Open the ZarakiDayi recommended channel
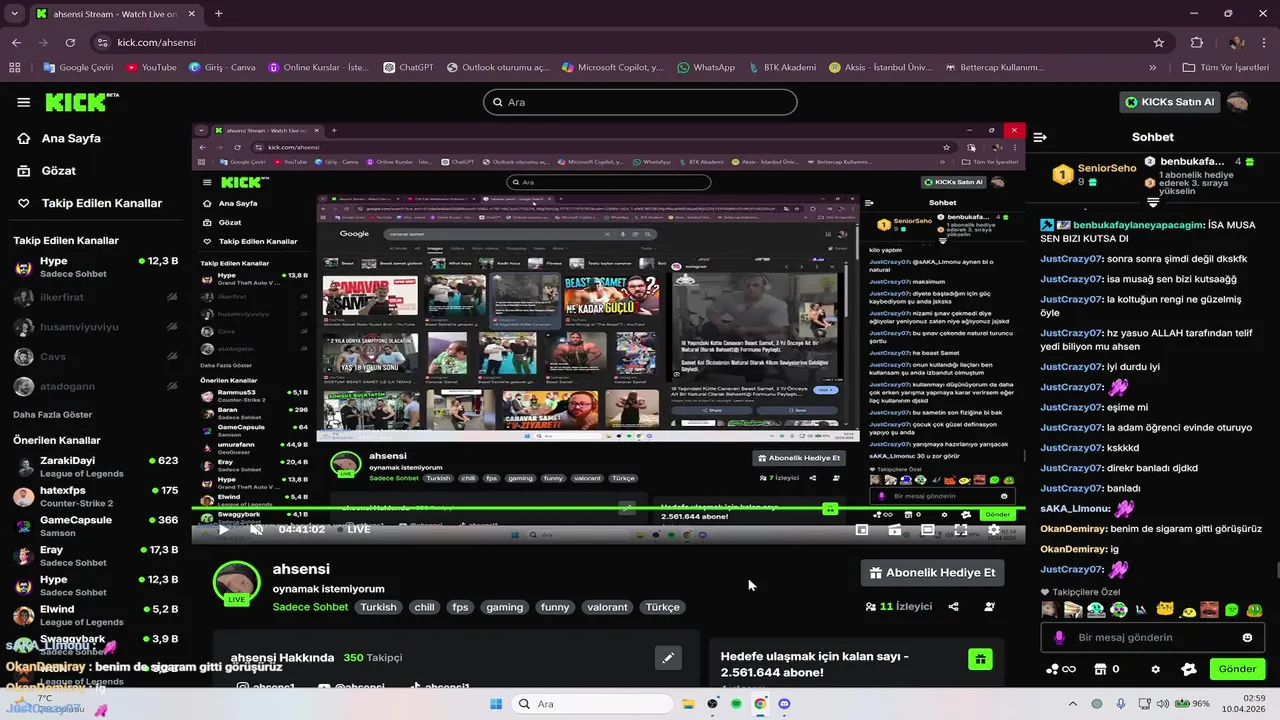Screen dimensions: 1280x720 tap(96, 467)
